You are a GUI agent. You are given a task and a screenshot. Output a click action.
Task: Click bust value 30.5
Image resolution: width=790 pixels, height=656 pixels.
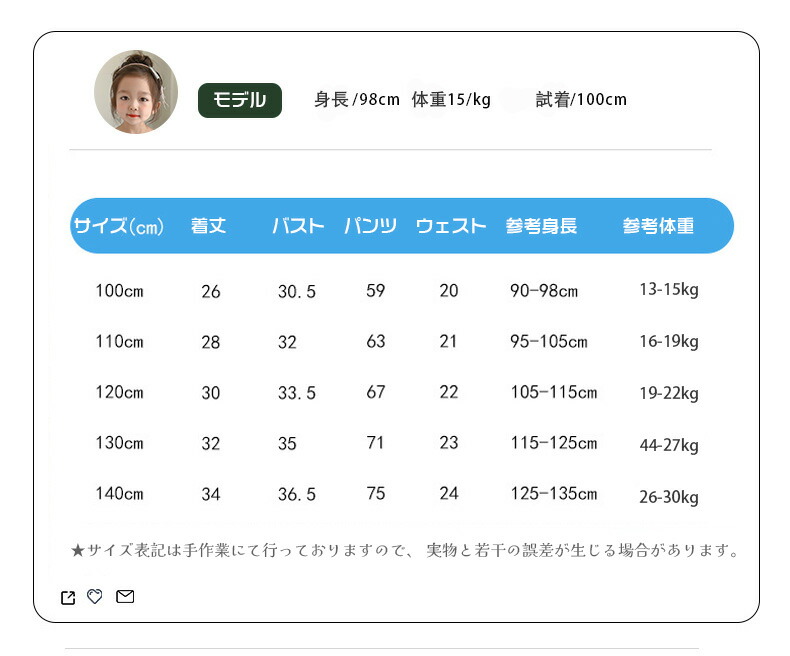(x=297, y=291)
